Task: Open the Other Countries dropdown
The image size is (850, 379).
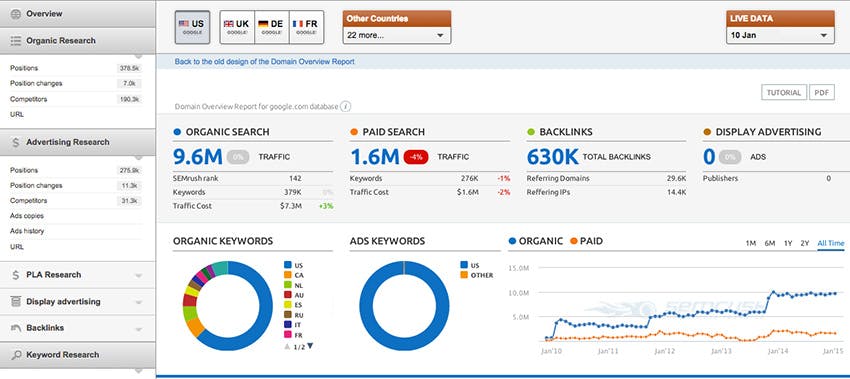Action: click(397, 35)
